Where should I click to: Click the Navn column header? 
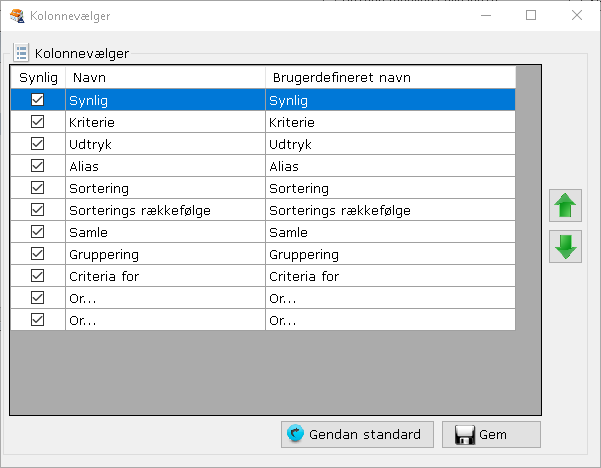pyautogui.click(x=164, y=77)
